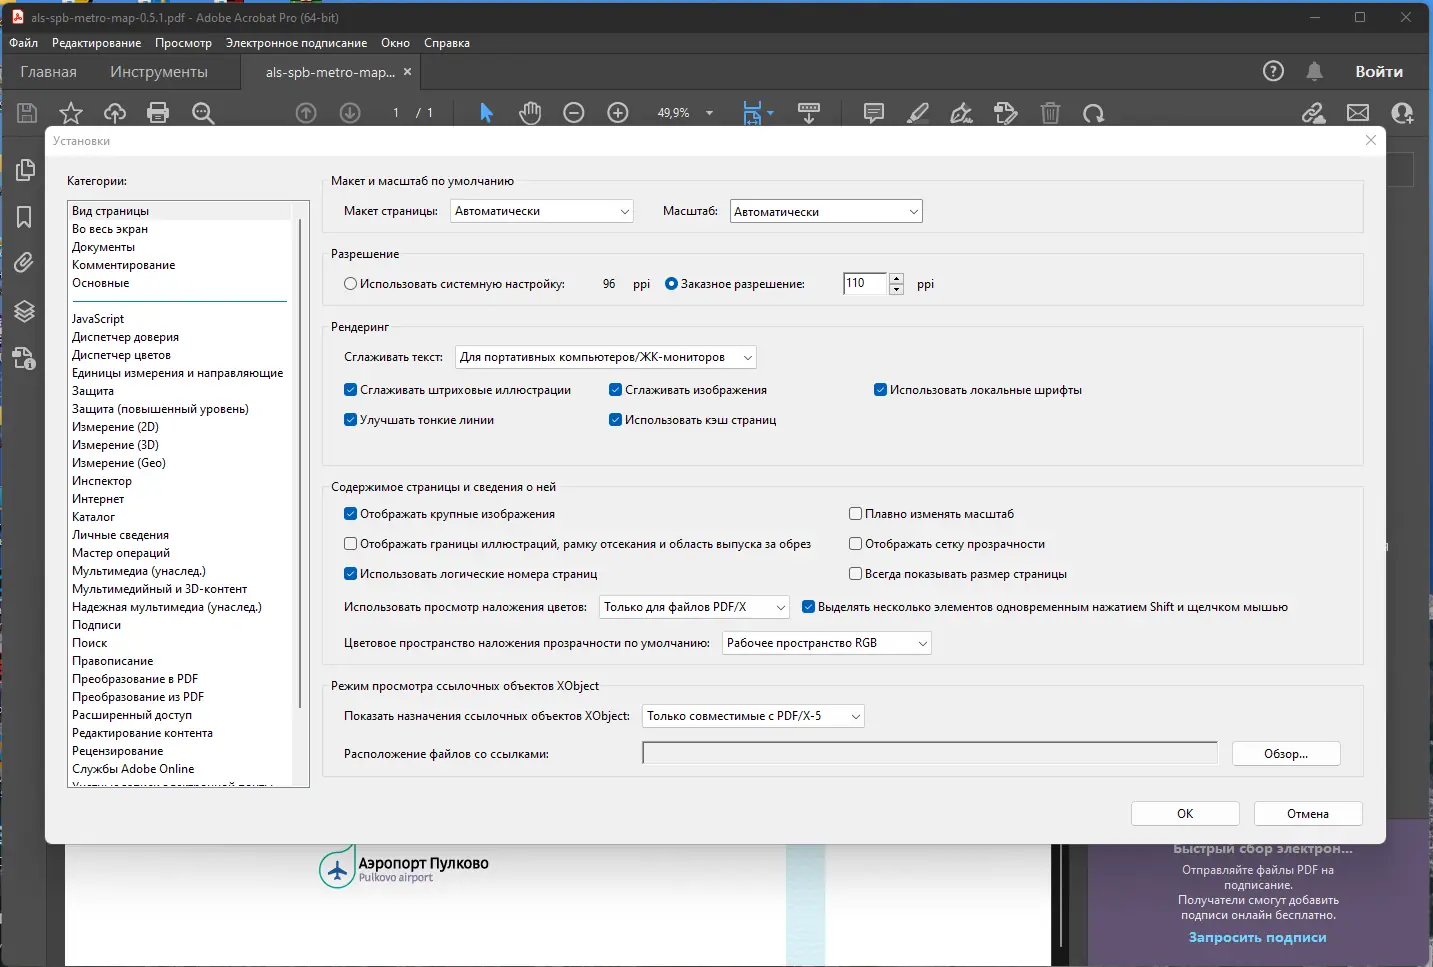Enable 'Плавно изменять масштаб' checkbox
This screenshot has height=967, width=1433.
pos(855,514)
